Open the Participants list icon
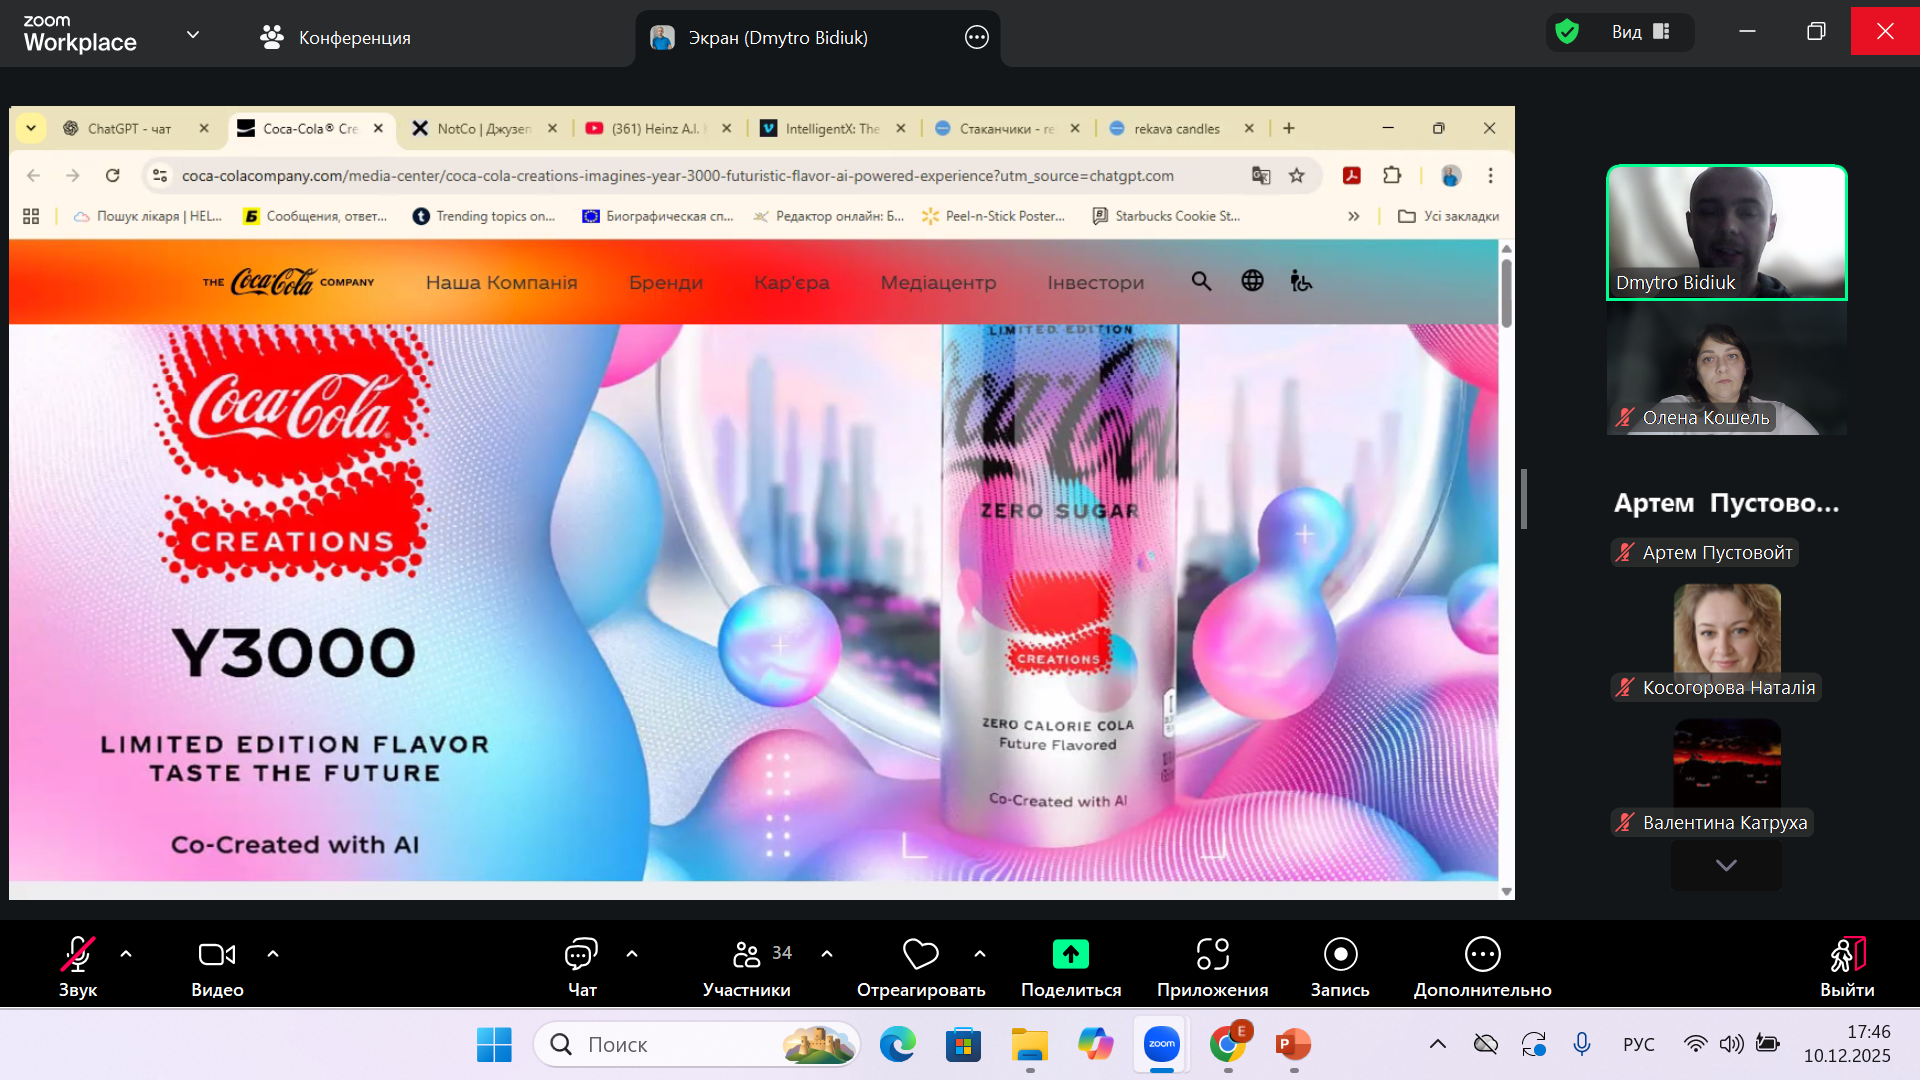This screenshot has height=1080, width=1920. click(x=746, y=955)
